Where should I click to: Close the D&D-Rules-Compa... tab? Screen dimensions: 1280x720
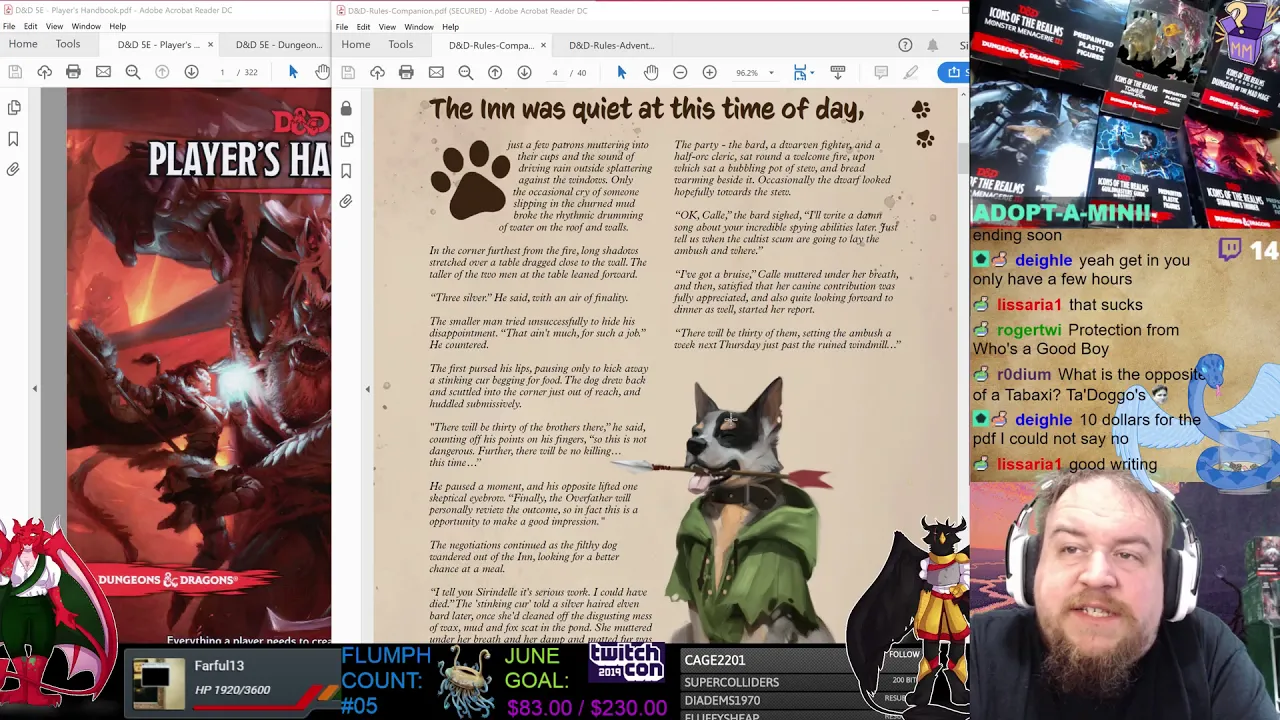click(x=543, y=45)
